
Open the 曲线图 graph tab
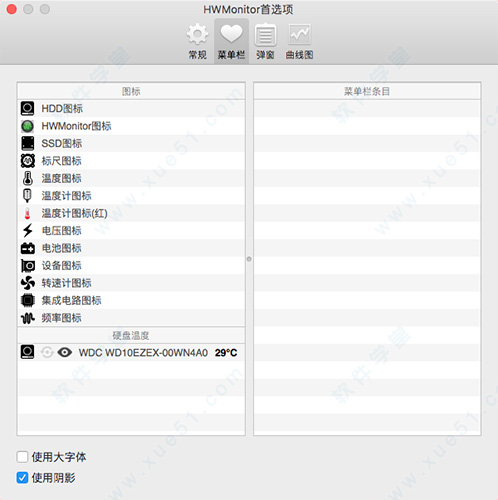299,41
